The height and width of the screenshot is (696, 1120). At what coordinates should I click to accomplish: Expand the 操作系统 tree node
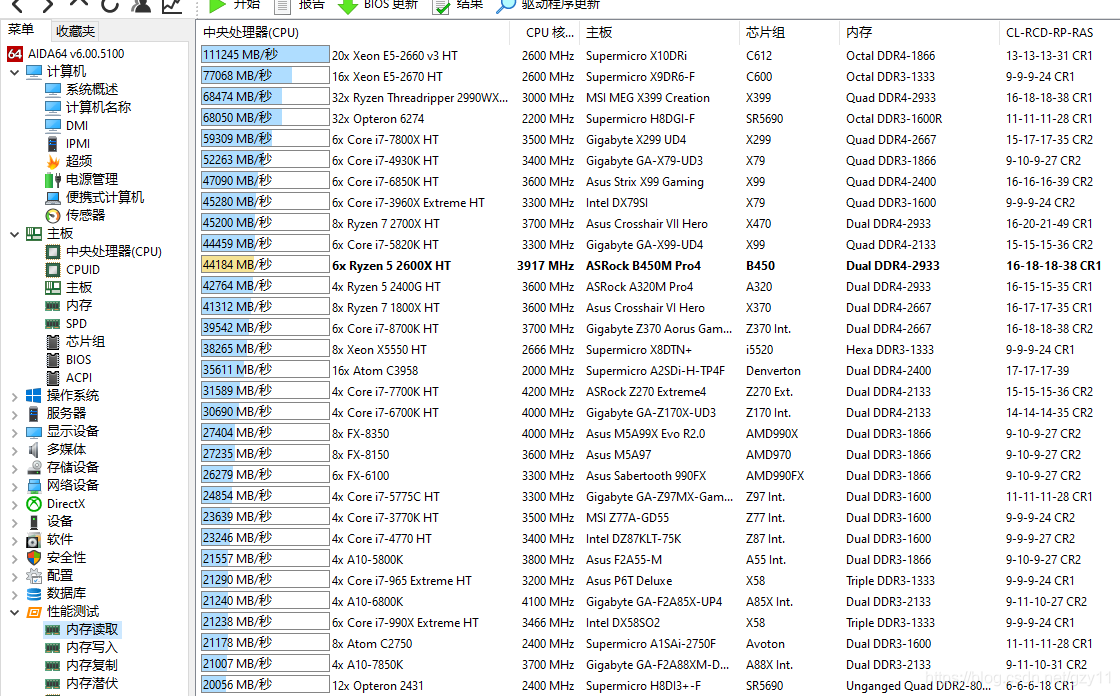tap(14, 396)
